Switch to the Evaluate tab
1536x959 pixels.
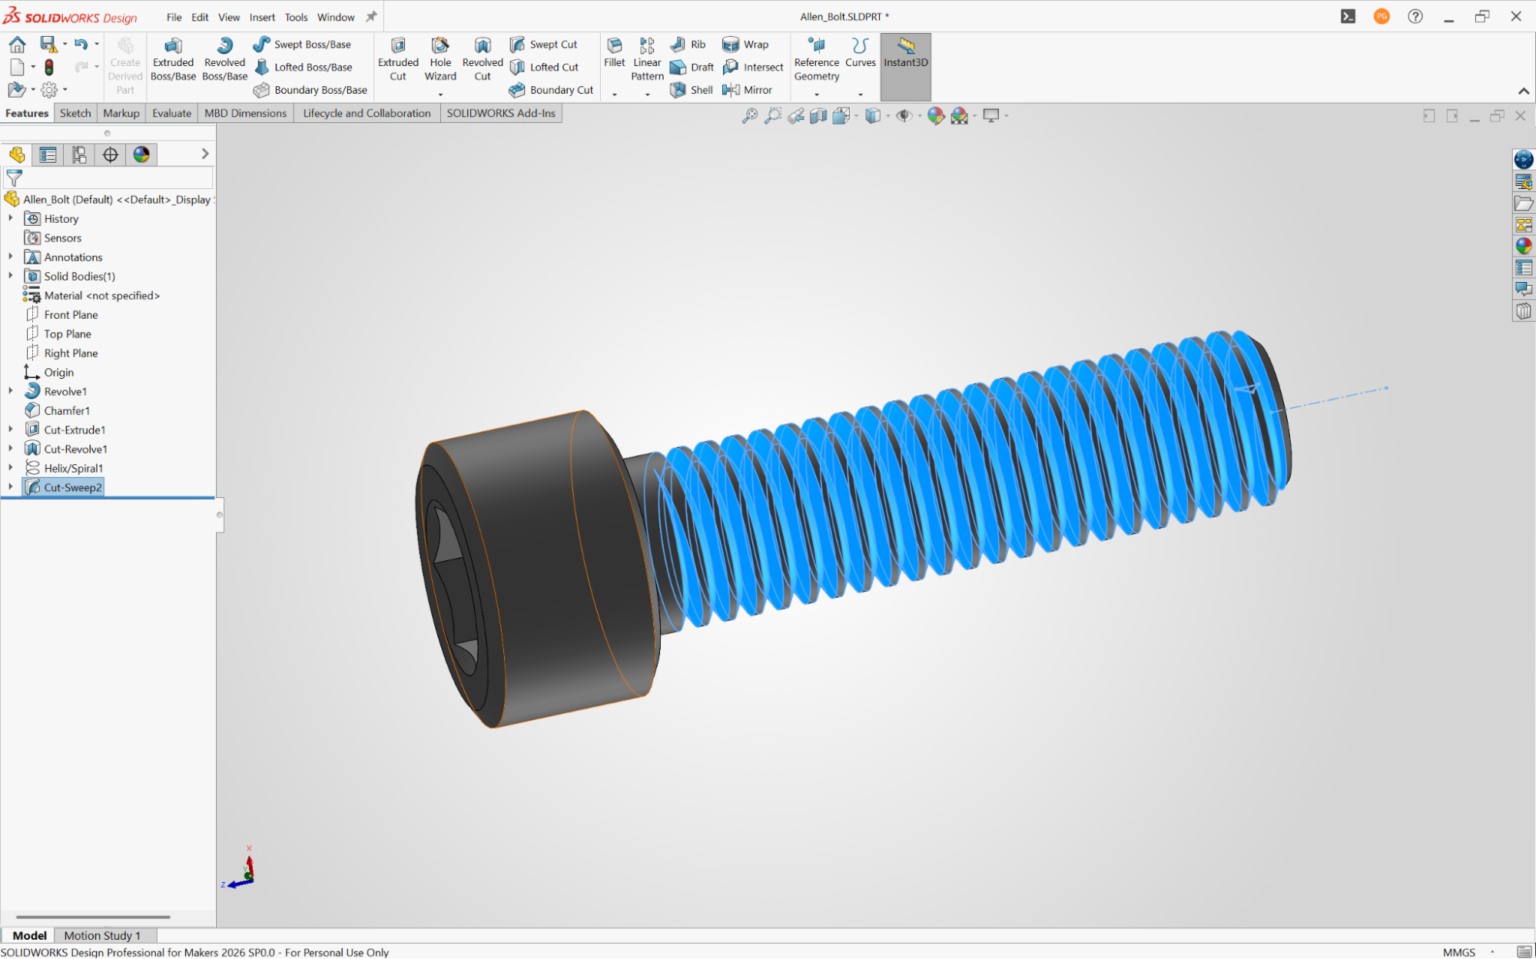point(171,113)
